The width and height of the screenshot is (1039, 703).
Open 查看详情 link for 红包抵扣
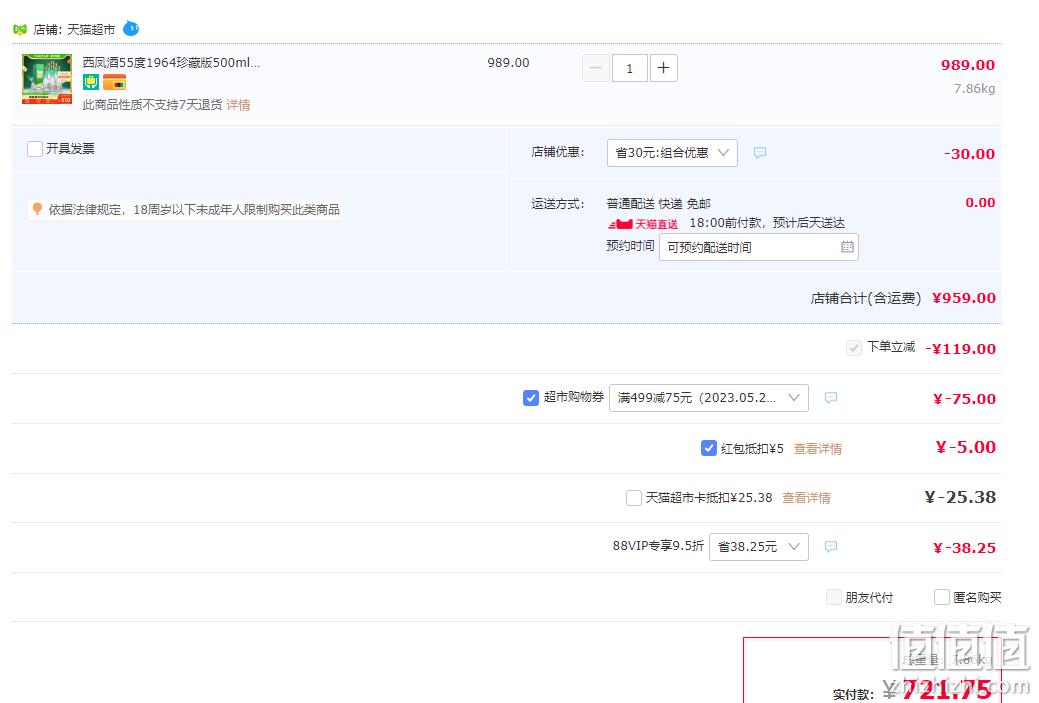(x=818, y=449)
